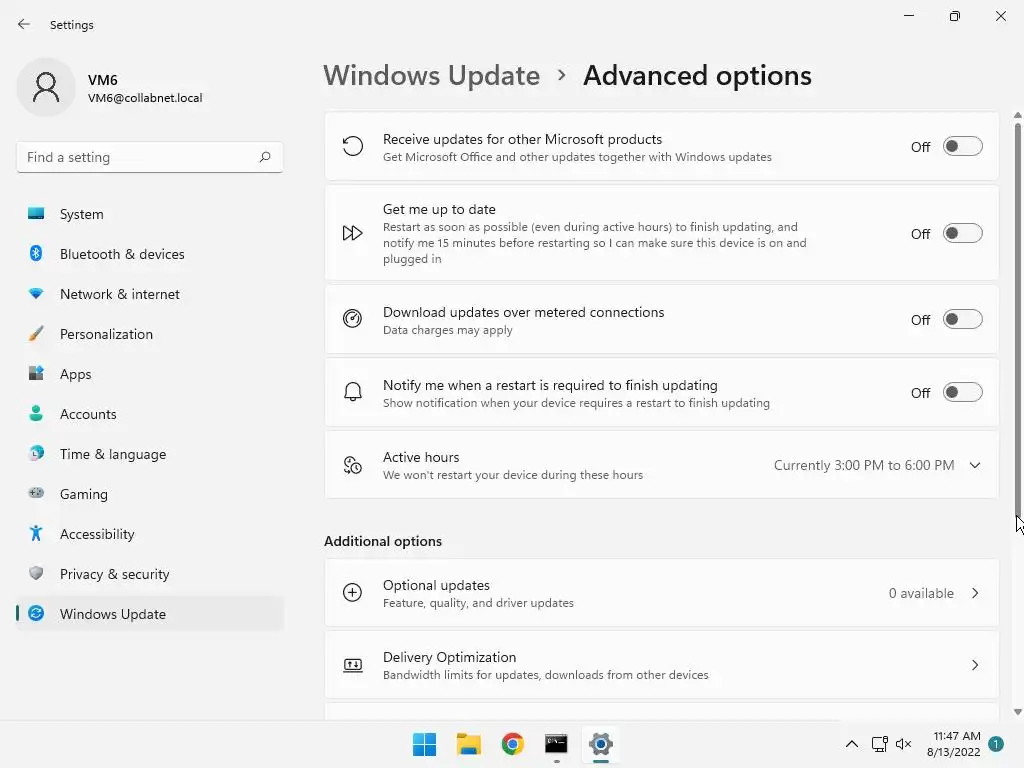The image size is (1024, 768).
Task: Click the network icon in system tray
Action: coord(879,744)
